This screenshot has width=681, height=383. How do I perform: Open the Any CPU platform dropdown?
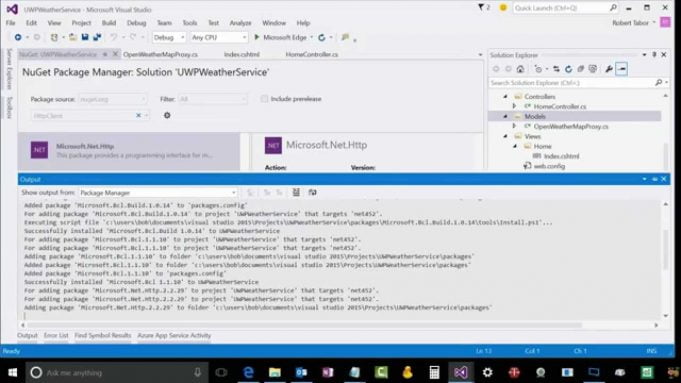(218, 38)
